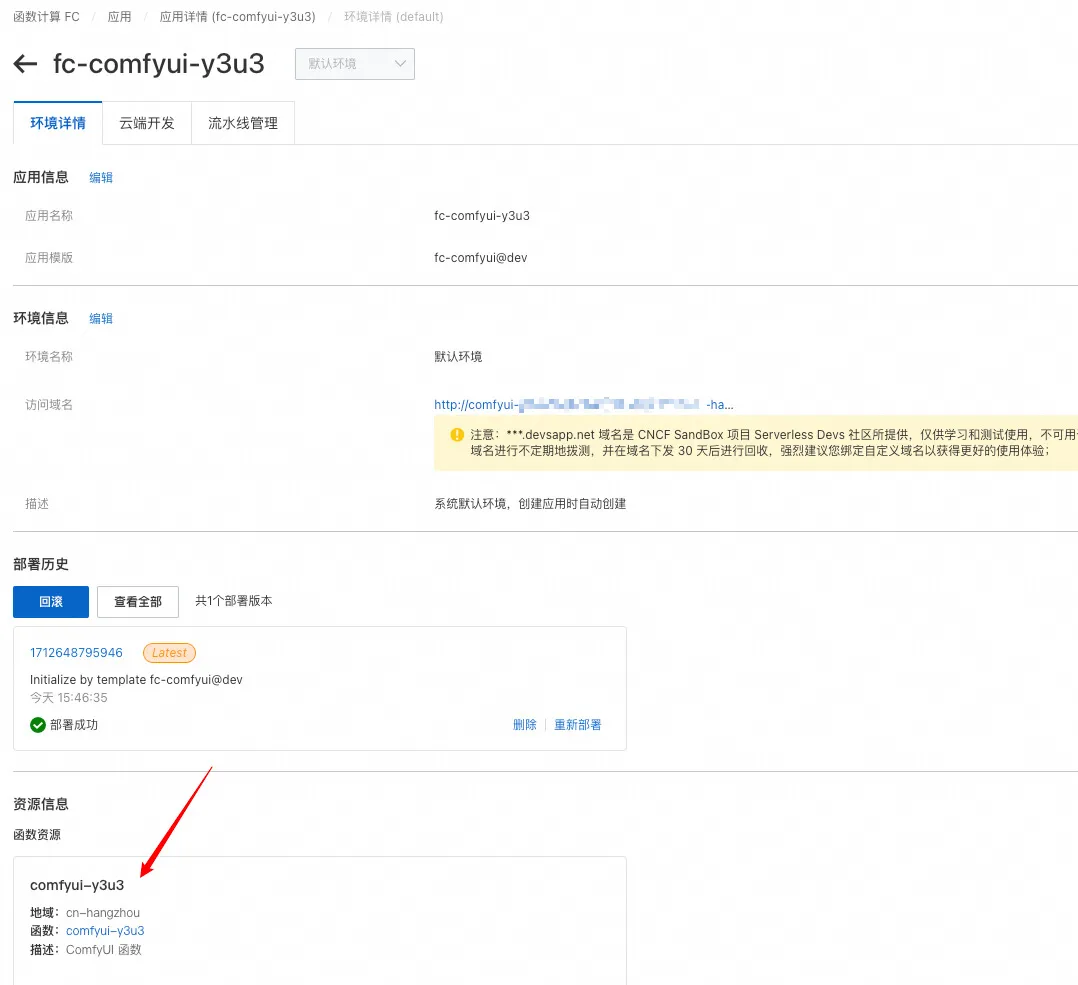The image size is (1078, 985).
Task: Click the green 部署成功 check icon
Action: 38,724
